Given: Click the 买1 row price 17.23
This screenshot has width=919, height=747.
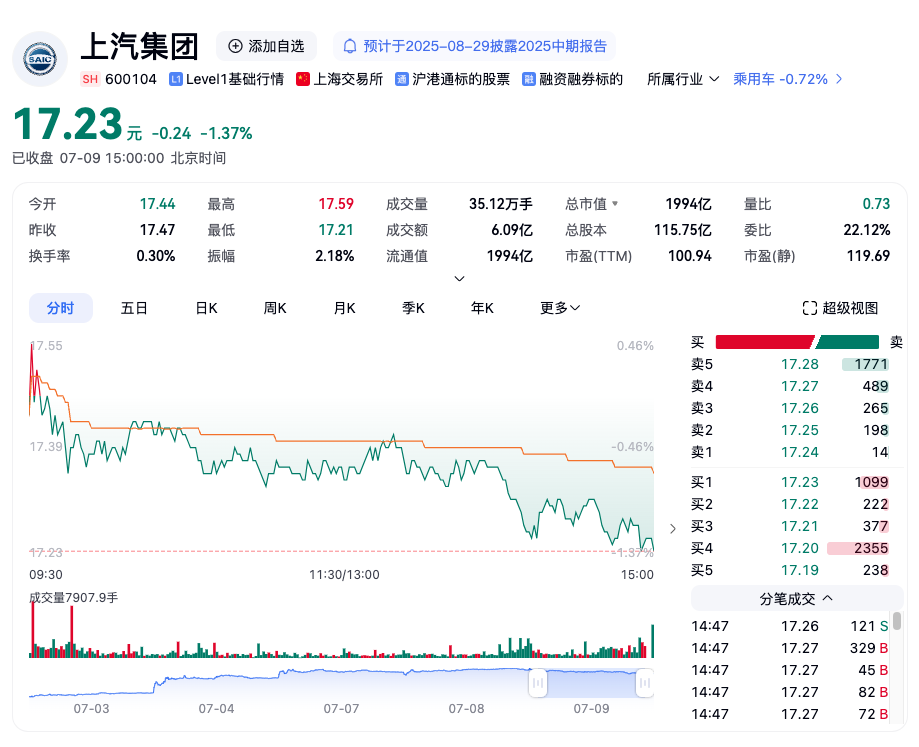Looking at the screenshot, I should (x=799, y=482).
